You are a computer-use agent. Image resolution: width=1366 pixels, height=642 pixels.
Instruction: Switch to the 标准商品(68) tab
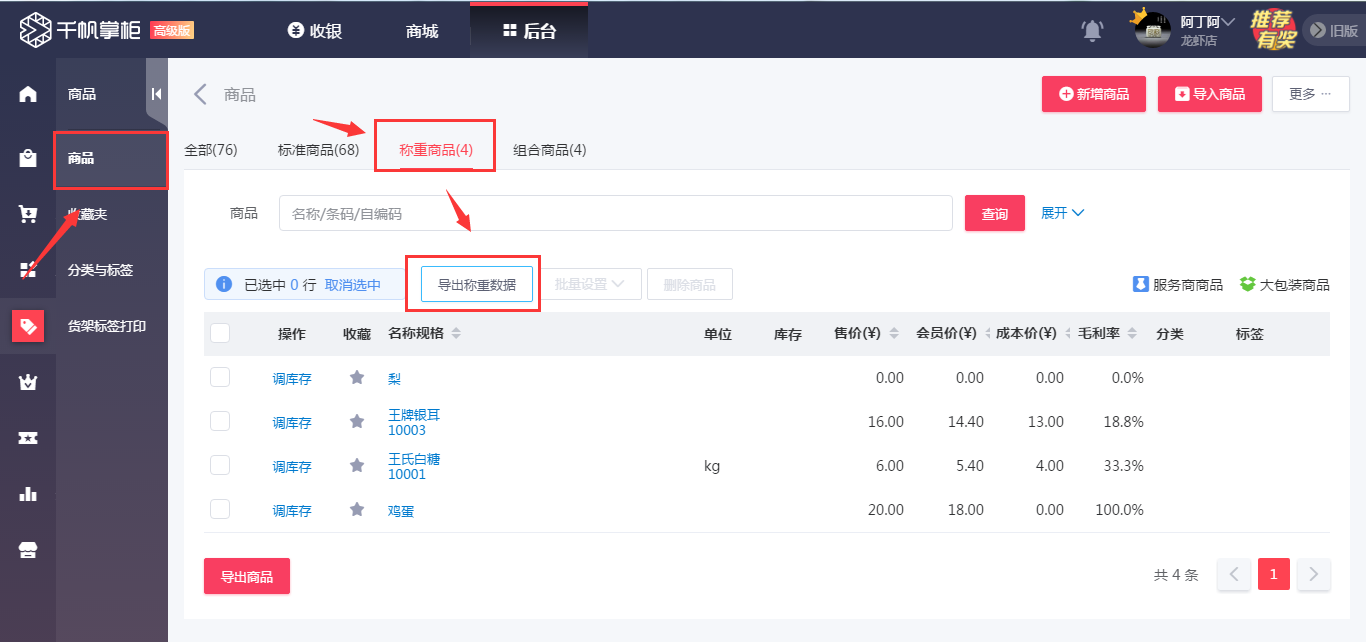[317, 149]
